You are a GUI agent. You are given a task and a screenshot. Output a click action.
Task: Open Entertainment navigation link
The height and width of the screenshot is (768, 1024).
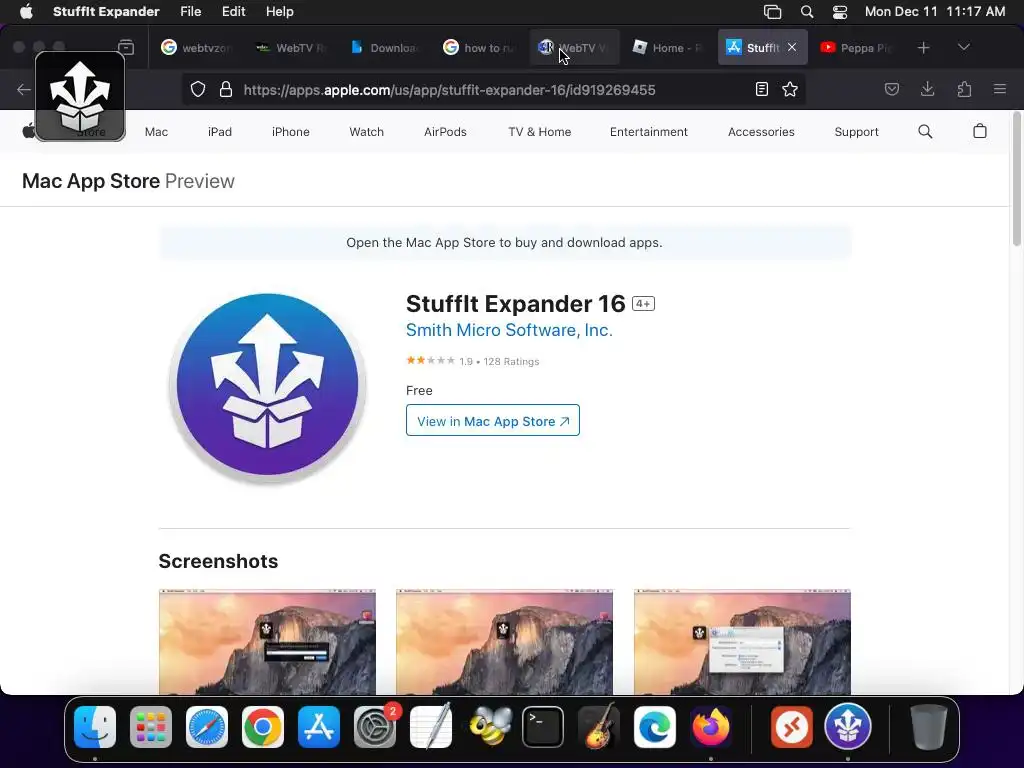[x=648, y=131]
